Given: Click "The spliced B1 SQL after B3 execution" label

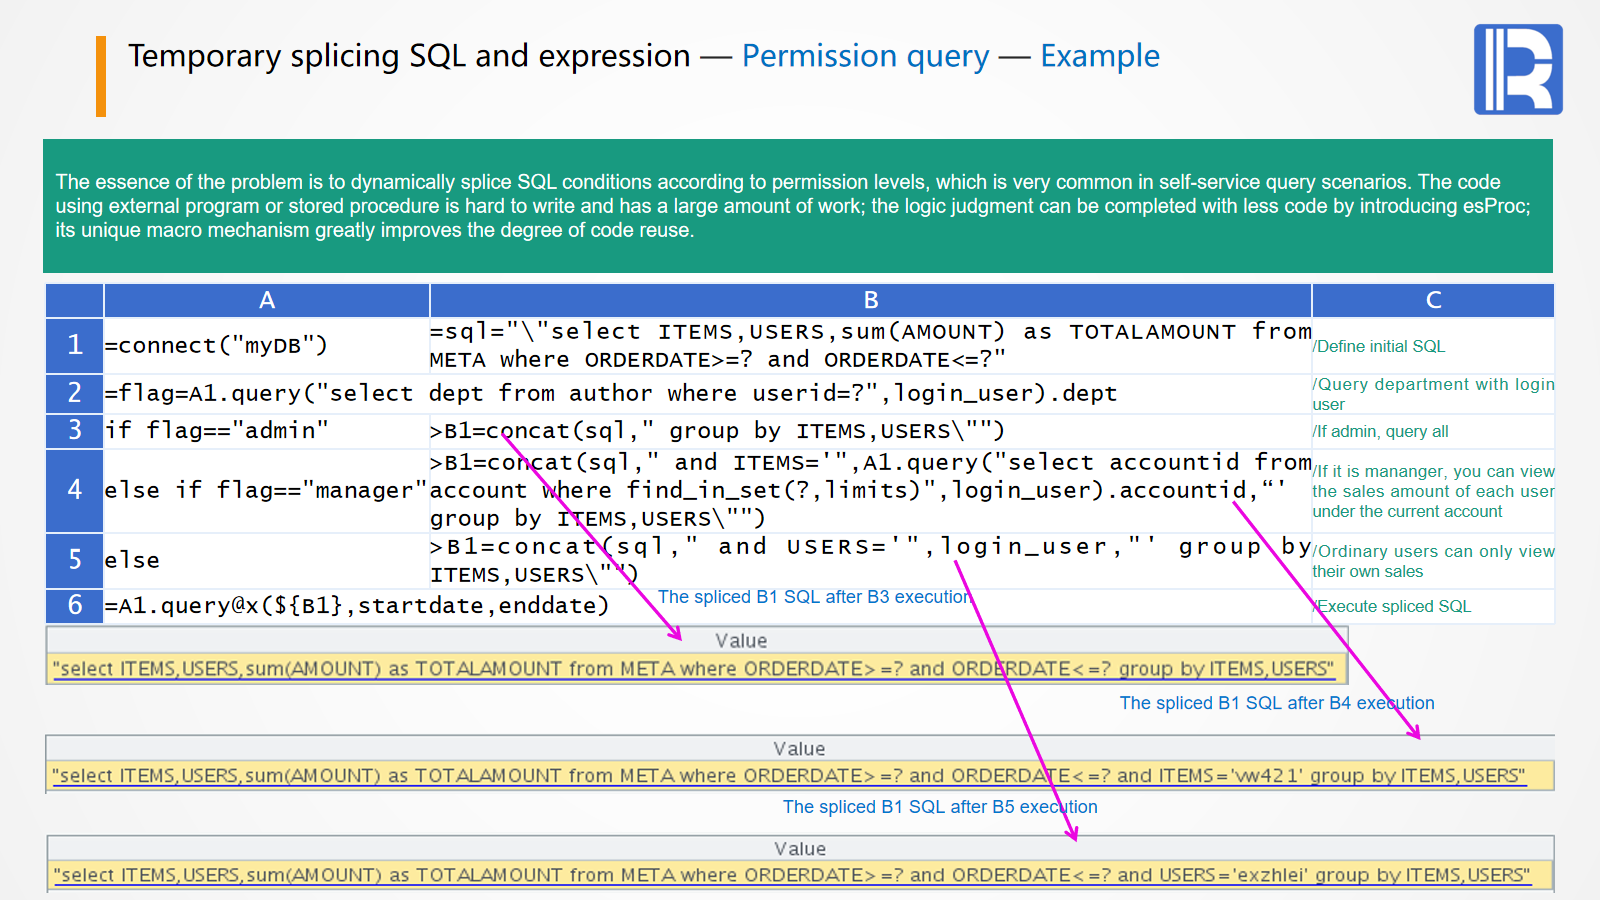Looking at the screenshot, I should [x=814, y=597].
